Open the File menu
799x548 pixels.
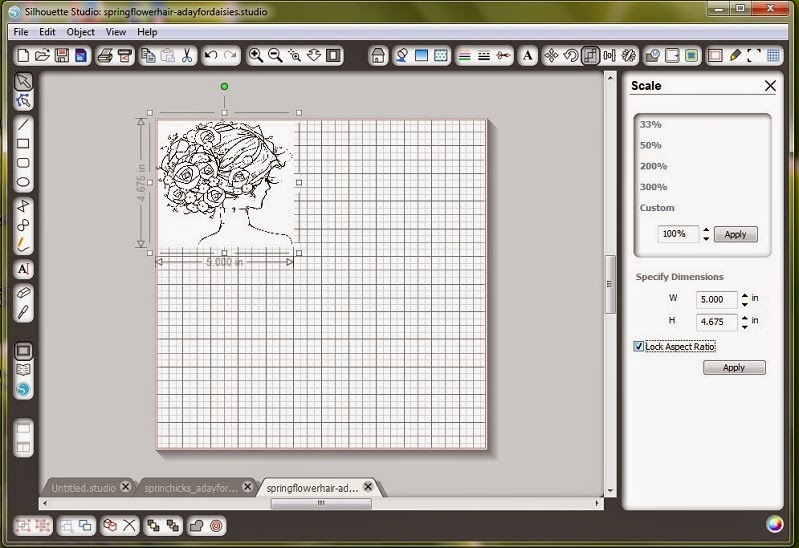(20, 32)
